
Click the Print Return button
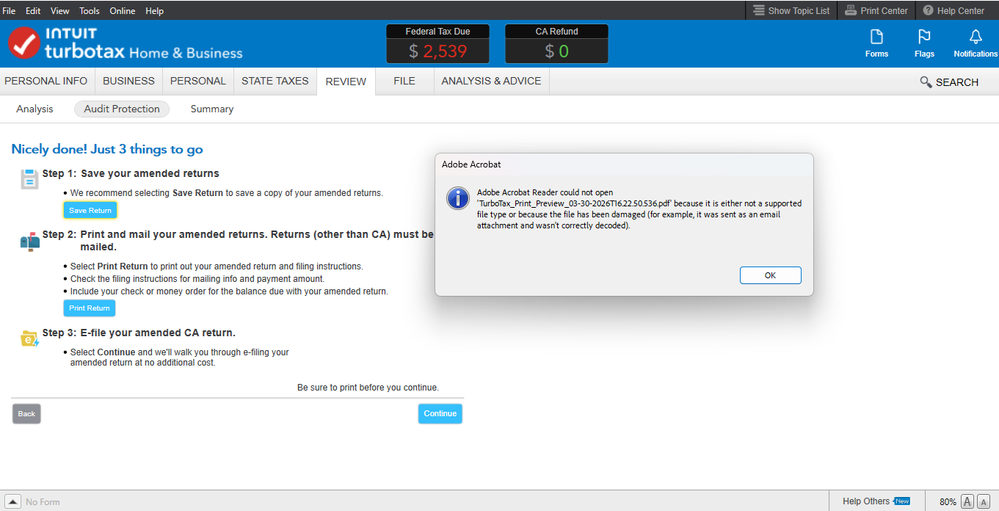click(x=89, y=308)
